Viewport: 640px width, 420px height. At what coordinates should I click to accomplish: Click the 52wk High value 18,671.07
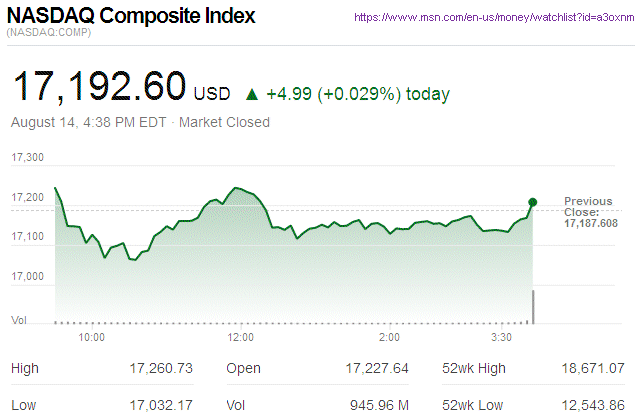click(x=593, y=369)
